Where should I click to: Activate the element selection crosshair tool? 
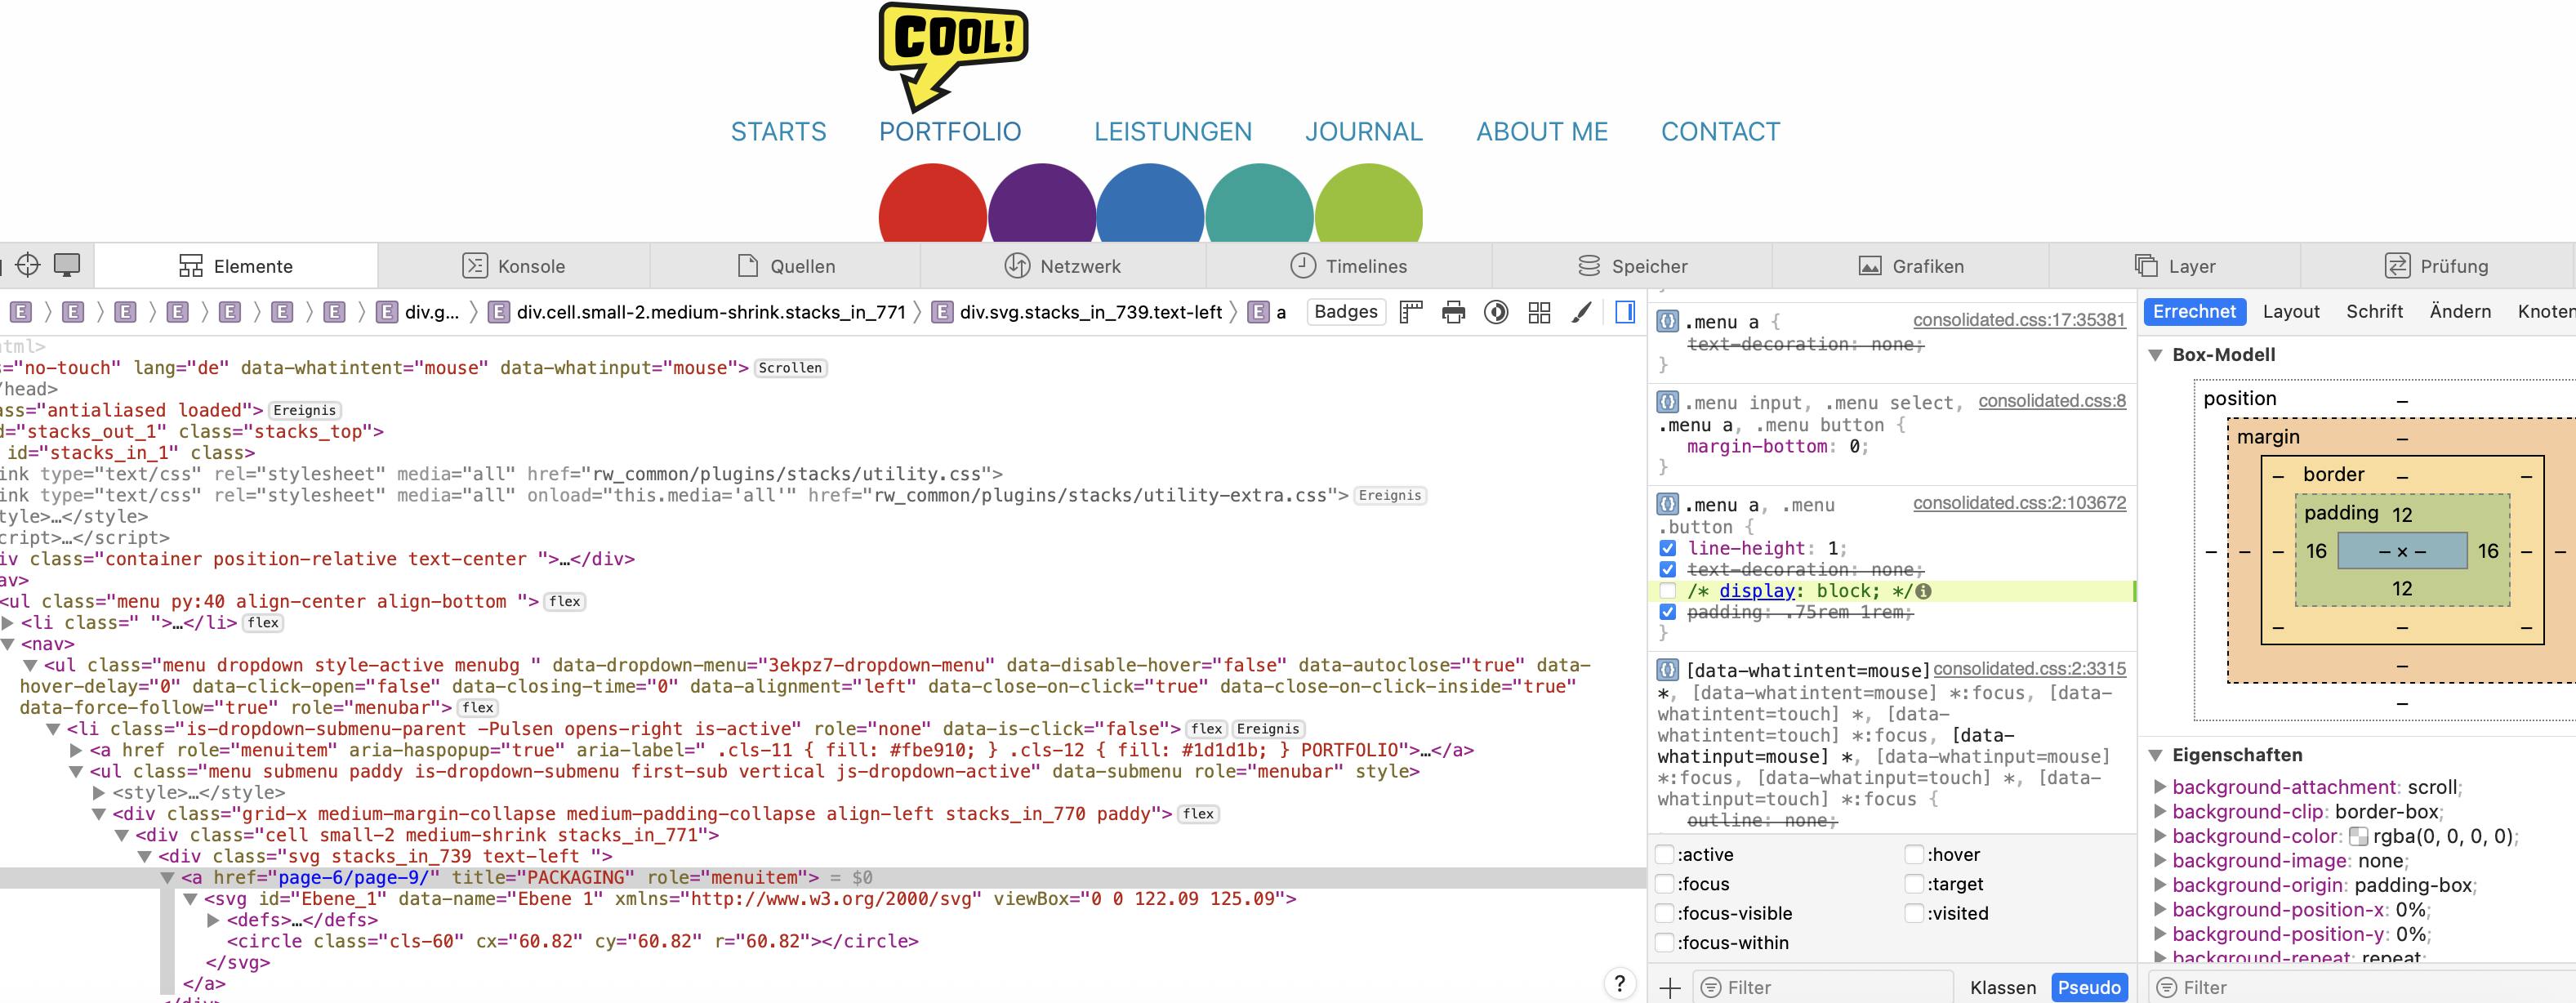[x=28, y=265]
